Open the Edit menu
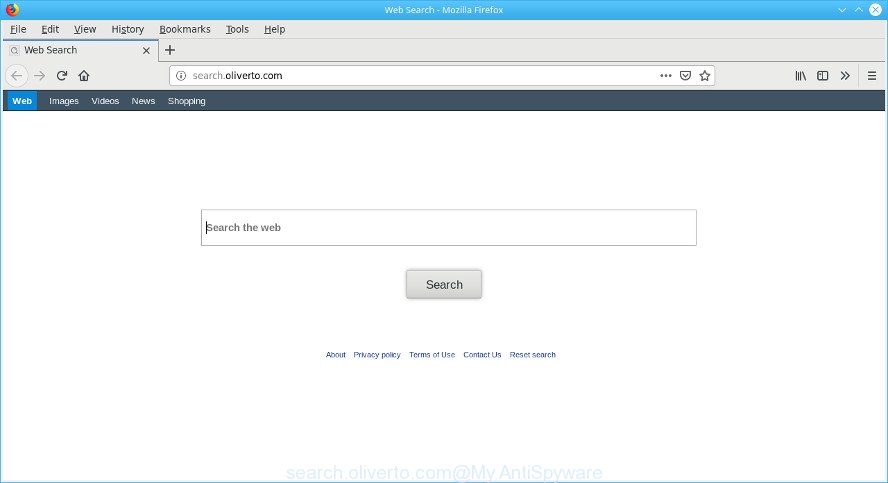Screen dimensions: 888x483 [50, 29]
